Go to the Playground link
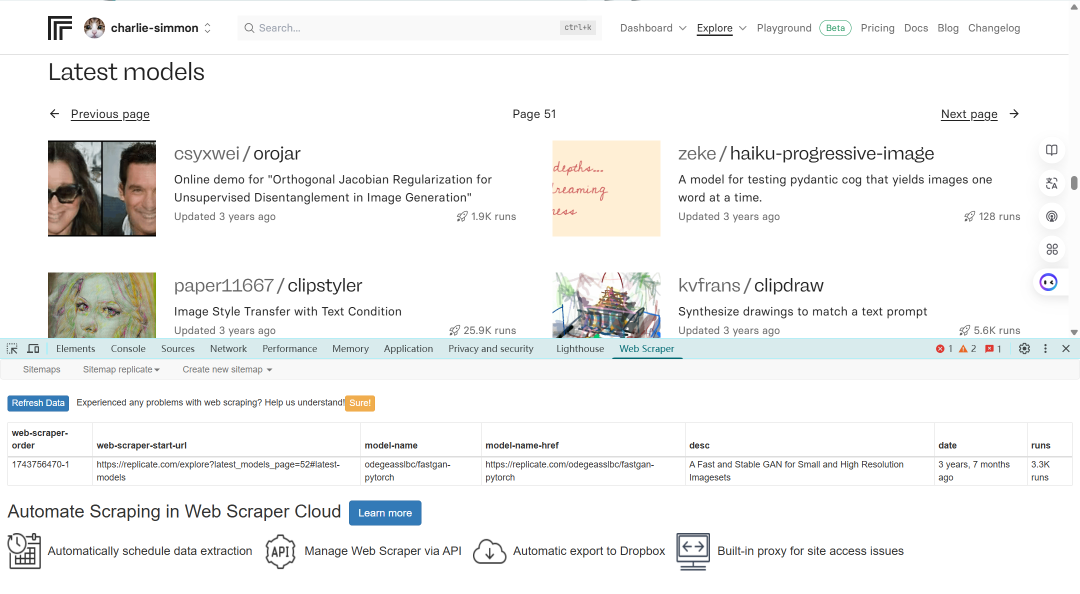Screen dimensions: 1080x594 [784, 28]
